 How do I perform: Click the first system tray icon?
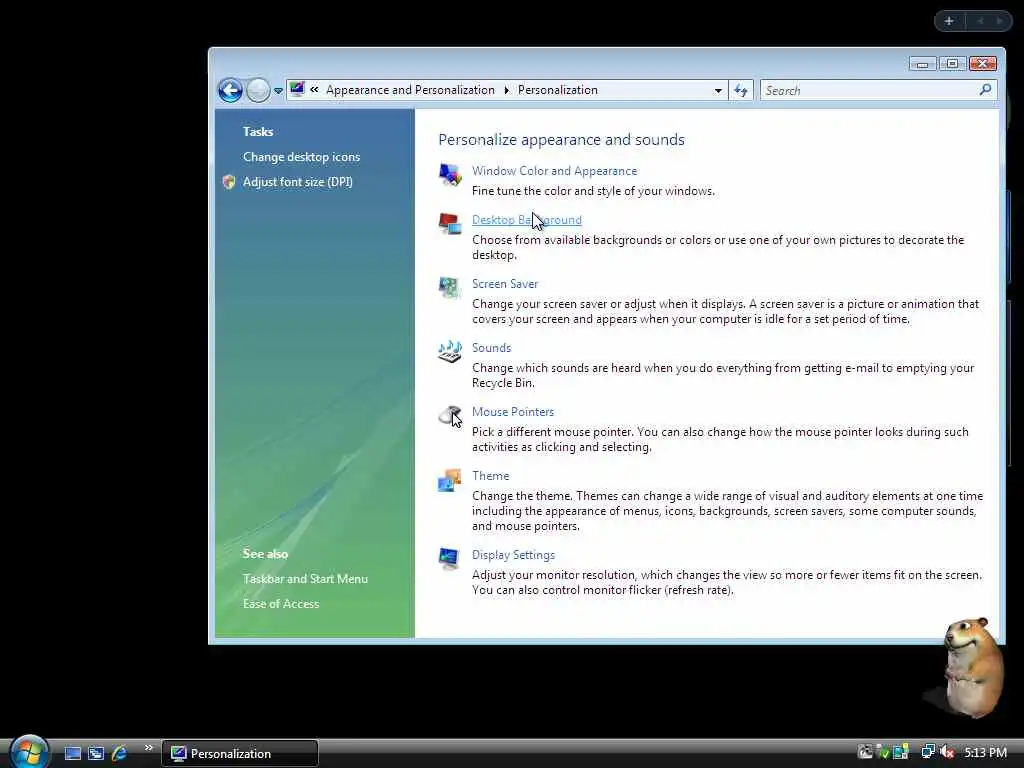(x=865, y=752)
